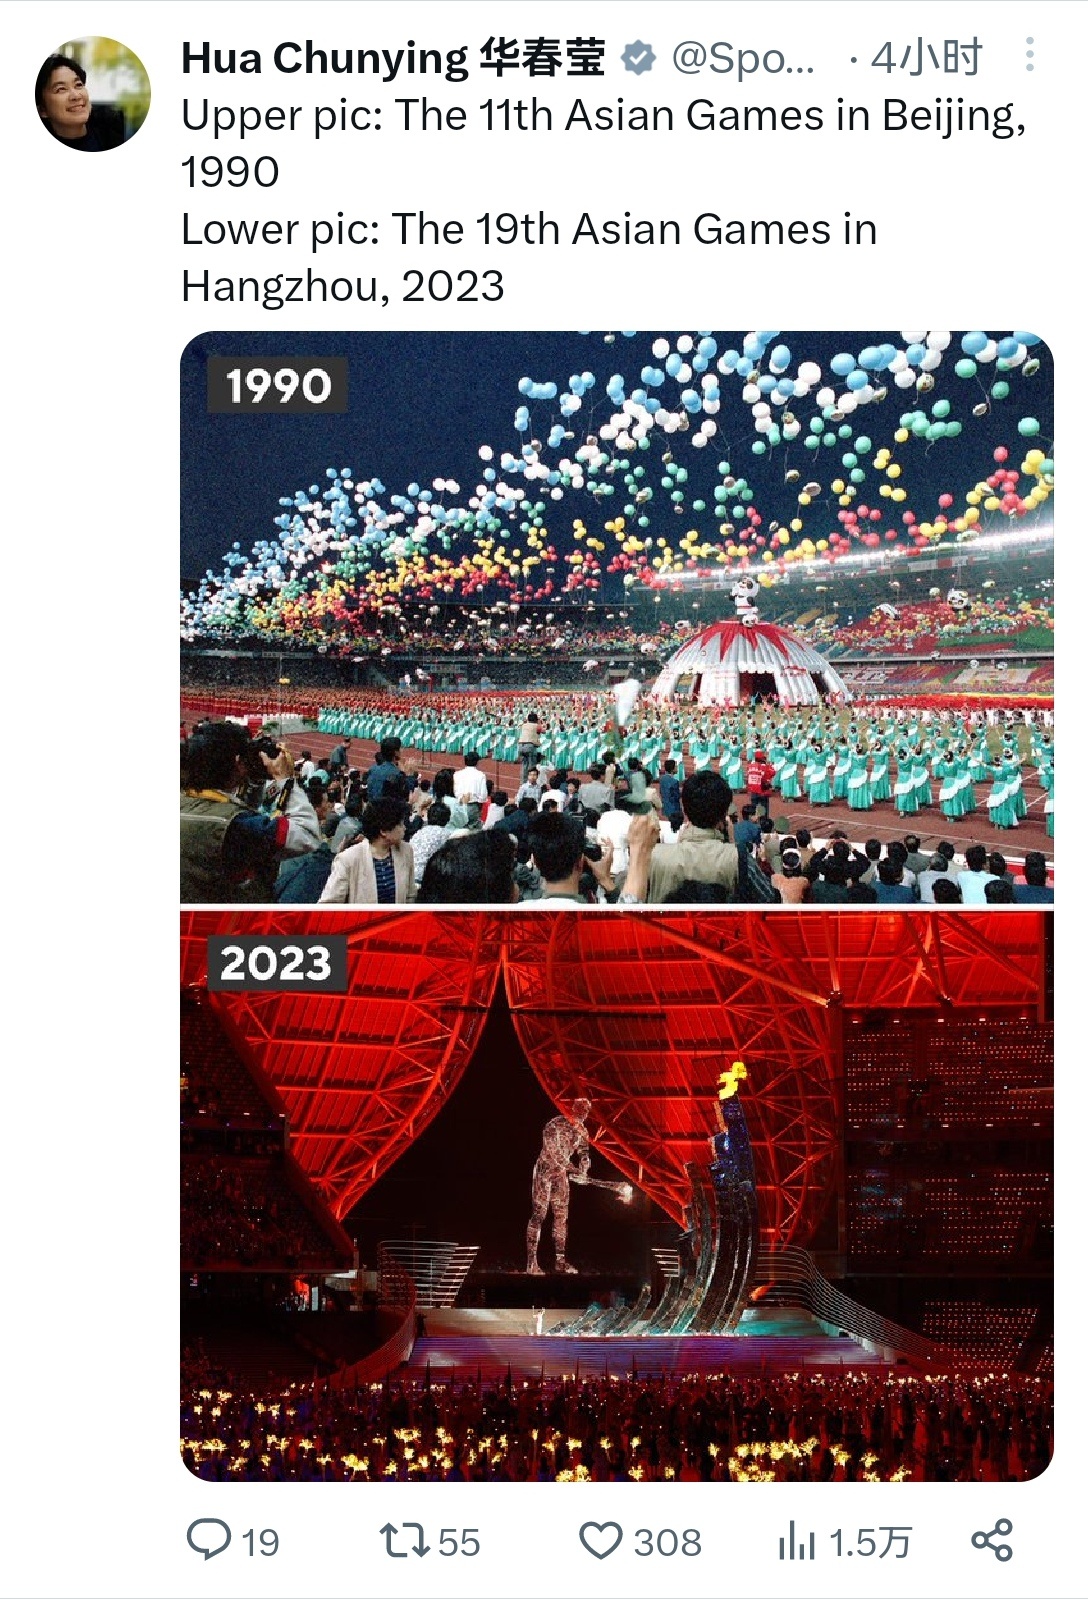Open the three-dot more options menu
This screenshot has width=1088, height=1603.
point(1029,55)
